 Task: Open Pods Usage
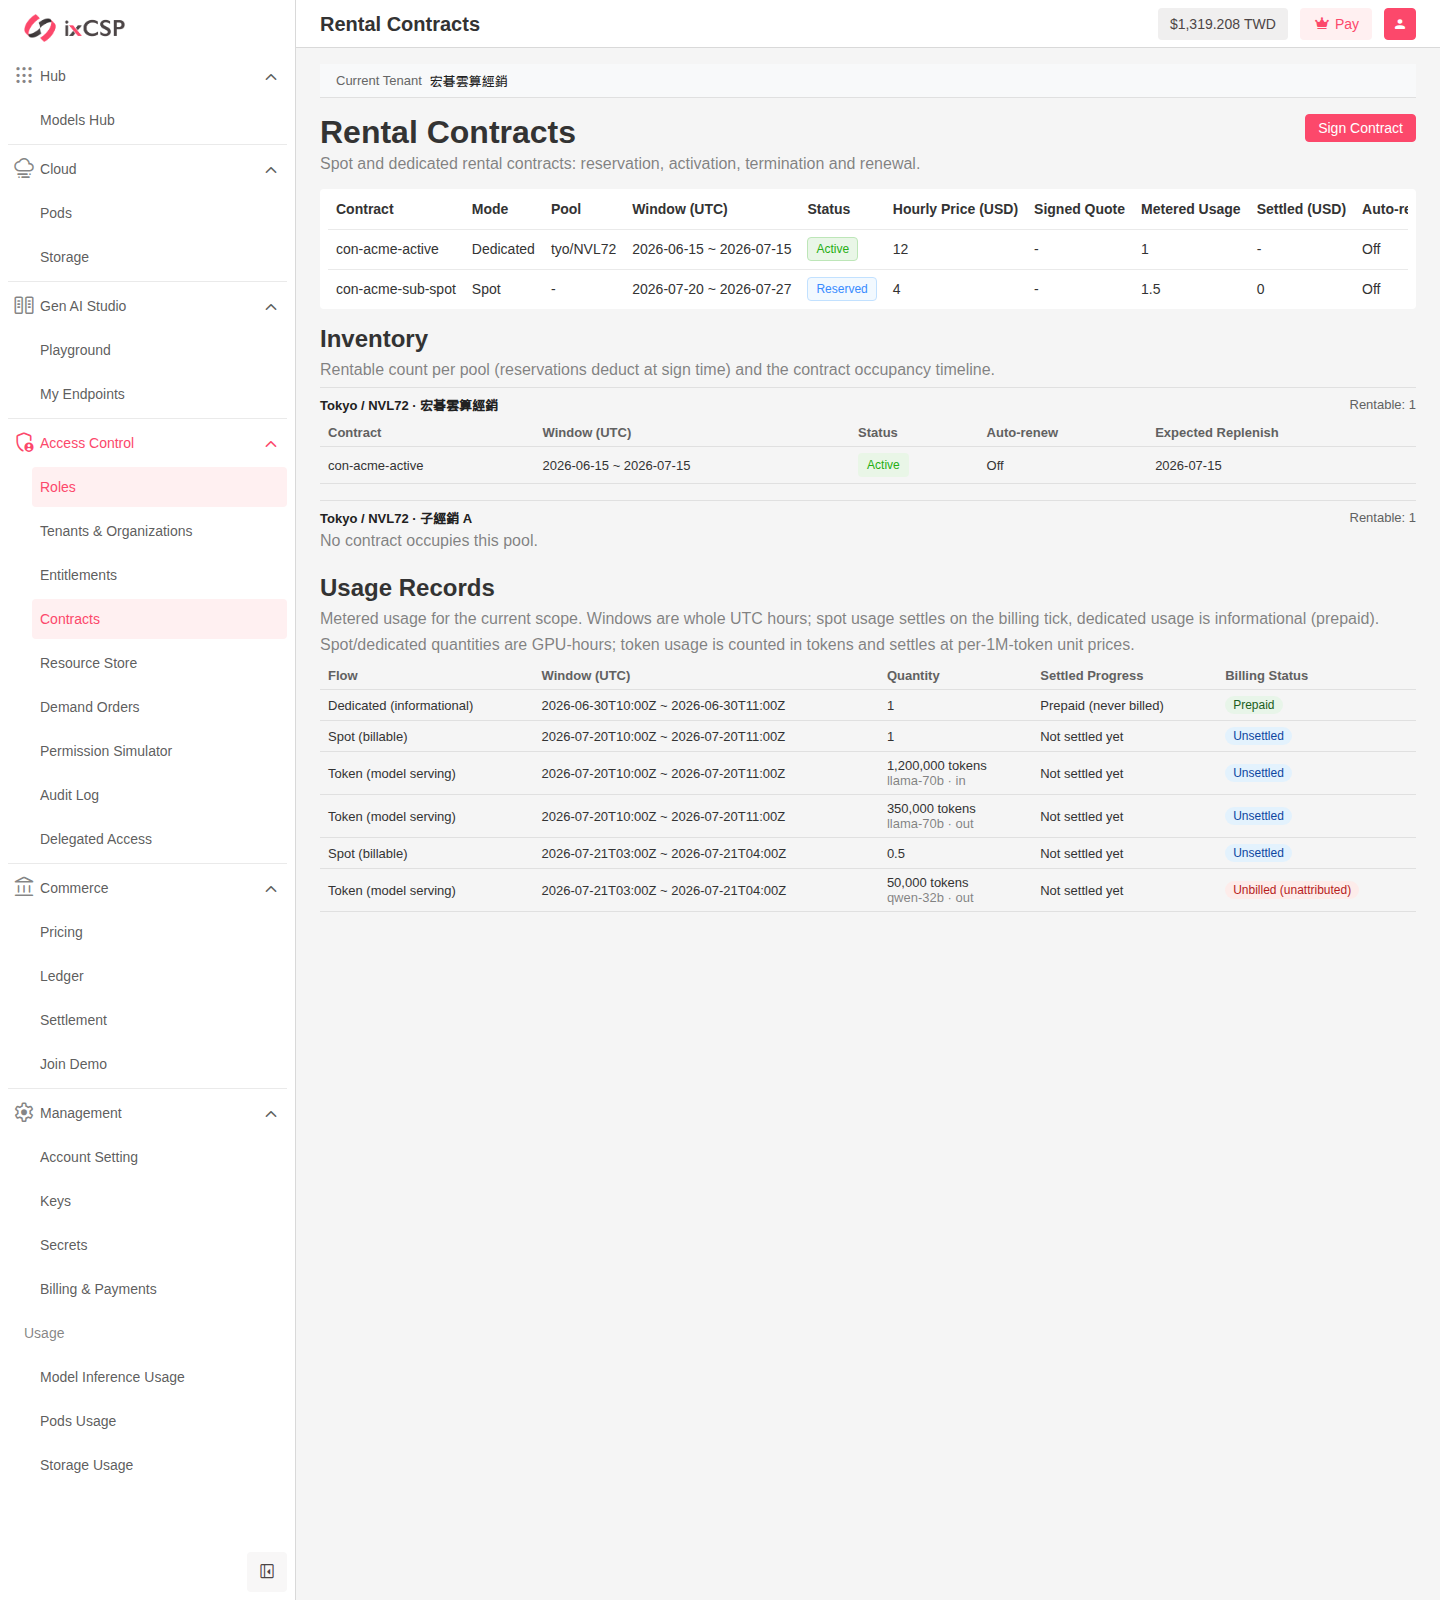tap(159, 1421)
